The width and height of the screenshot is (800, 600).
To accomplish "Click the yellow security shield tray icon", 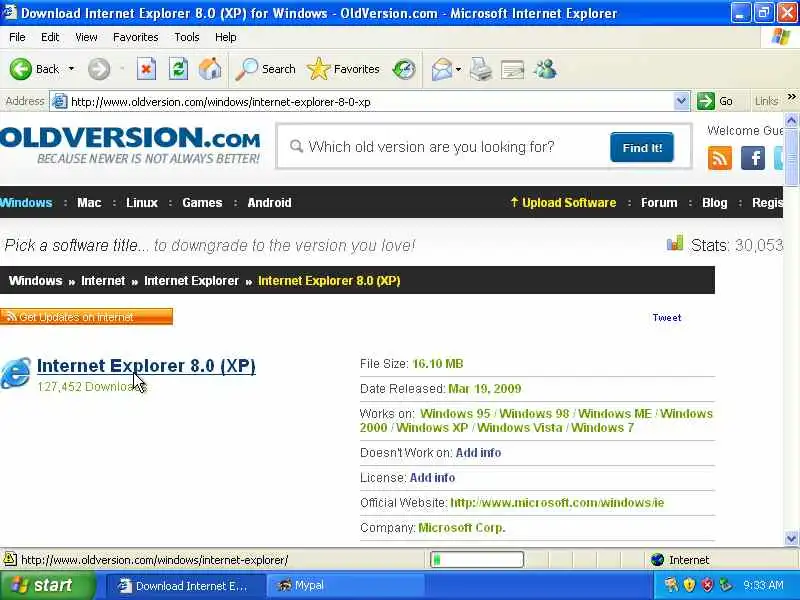I will 689,585.
